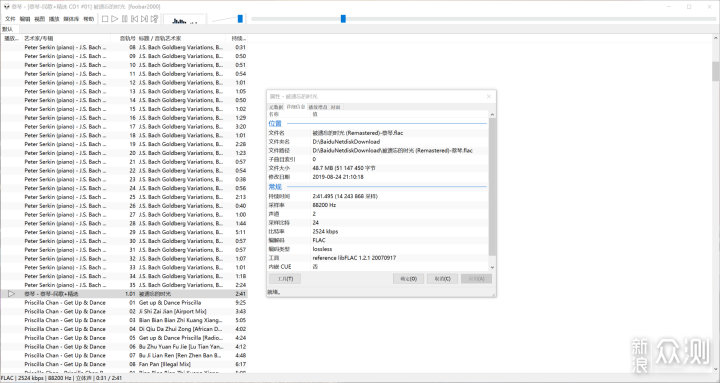Click the 文件名 value ending in 蔡琴.flac
This screenshot has width=720, height=383.
(x=358, y=133)
